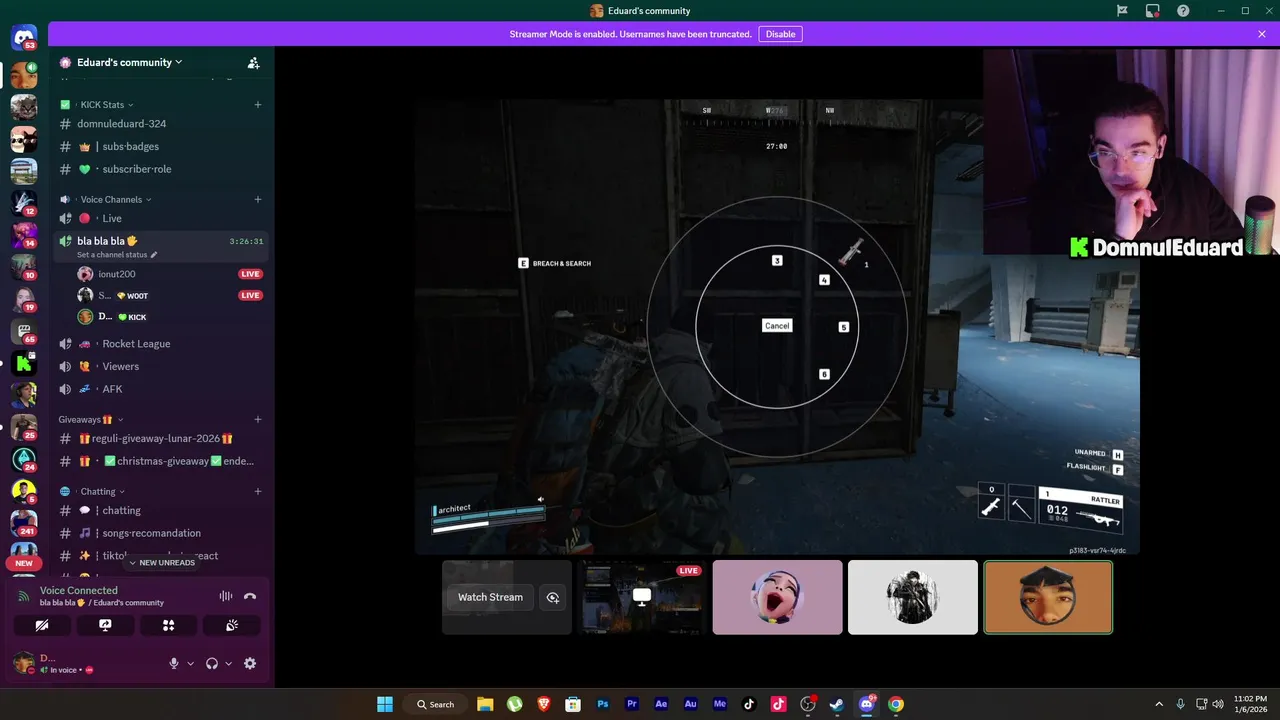Deafen with the headphones icon
Screen dimensions: 1280x720
tap(212, 663)
